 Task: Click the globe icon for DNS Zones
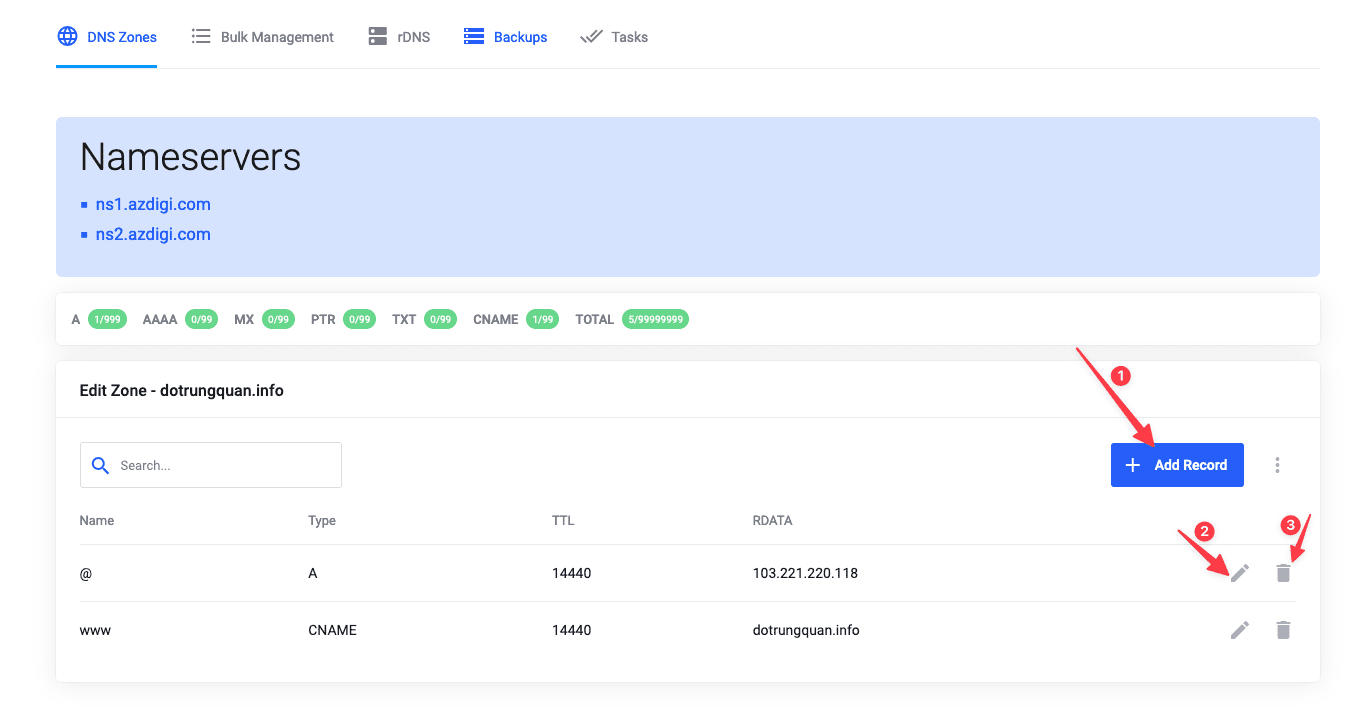coord(67,37)
